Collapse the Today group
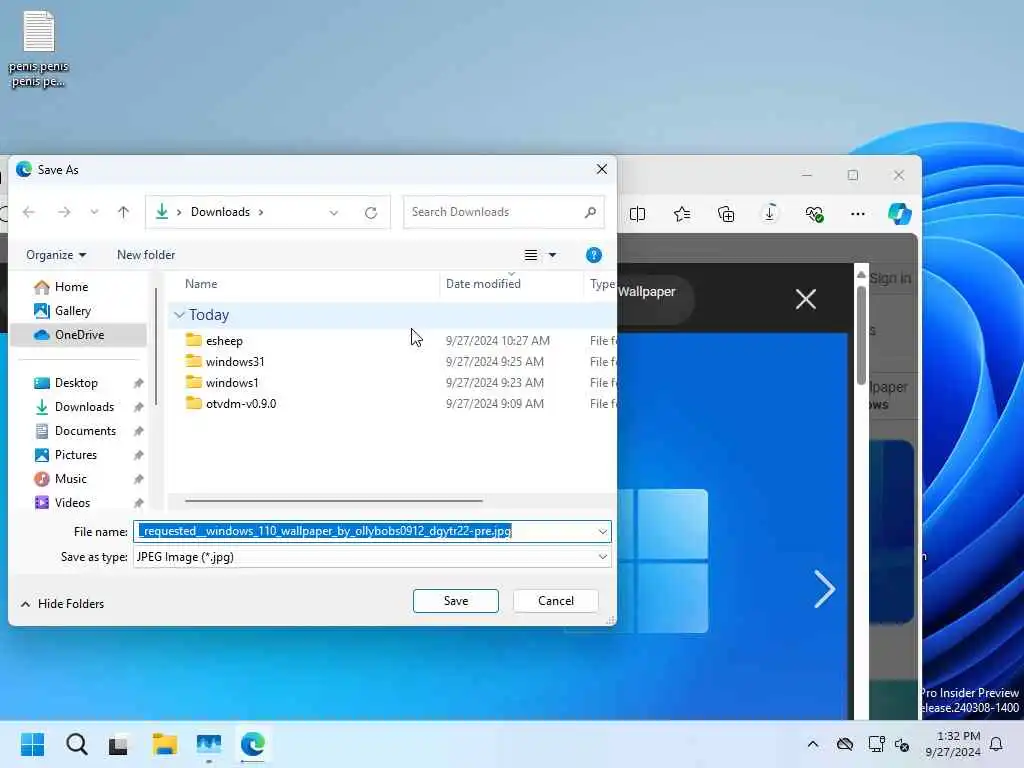This screenshot has height=768, width=1024. tap(179, 315)
